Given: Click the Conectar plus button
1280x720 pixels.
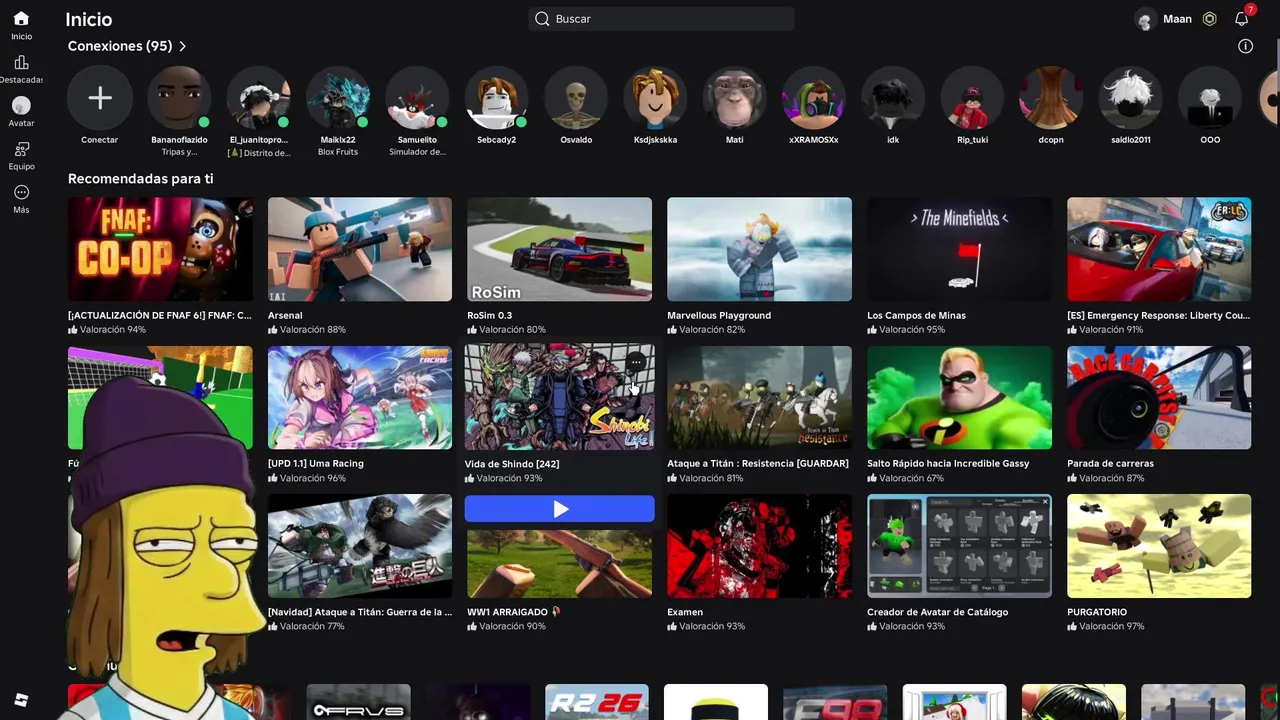Looking at the screenshot, I should (x=99, y=98).
